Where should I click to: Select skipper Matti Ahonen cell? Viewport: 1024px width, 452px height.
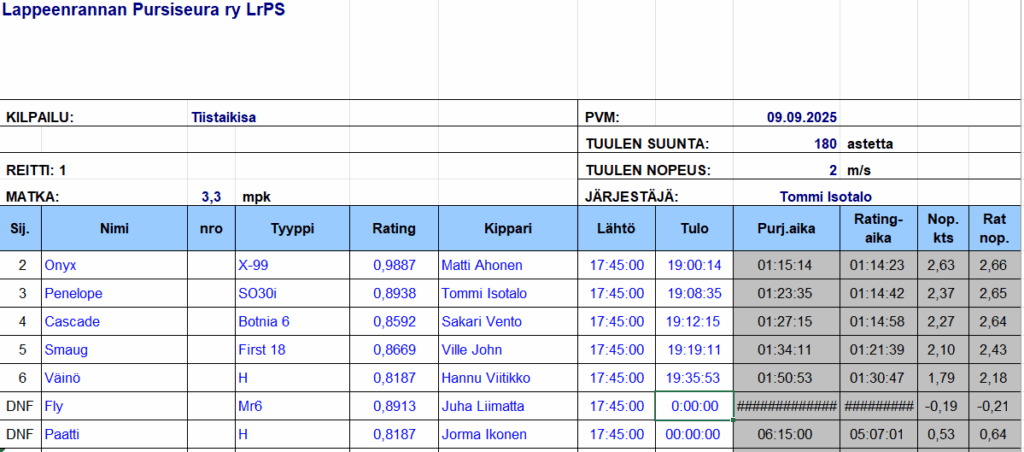(x=482, y=265)
